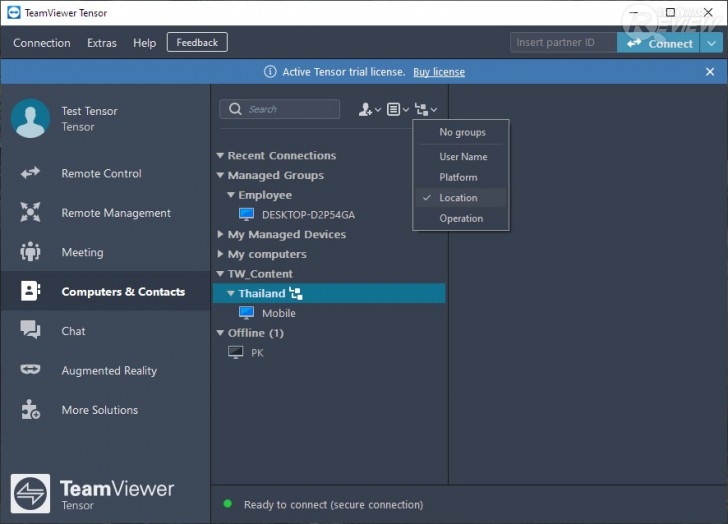Click the Augmented Reality label
728x524 pixels.
109,370
